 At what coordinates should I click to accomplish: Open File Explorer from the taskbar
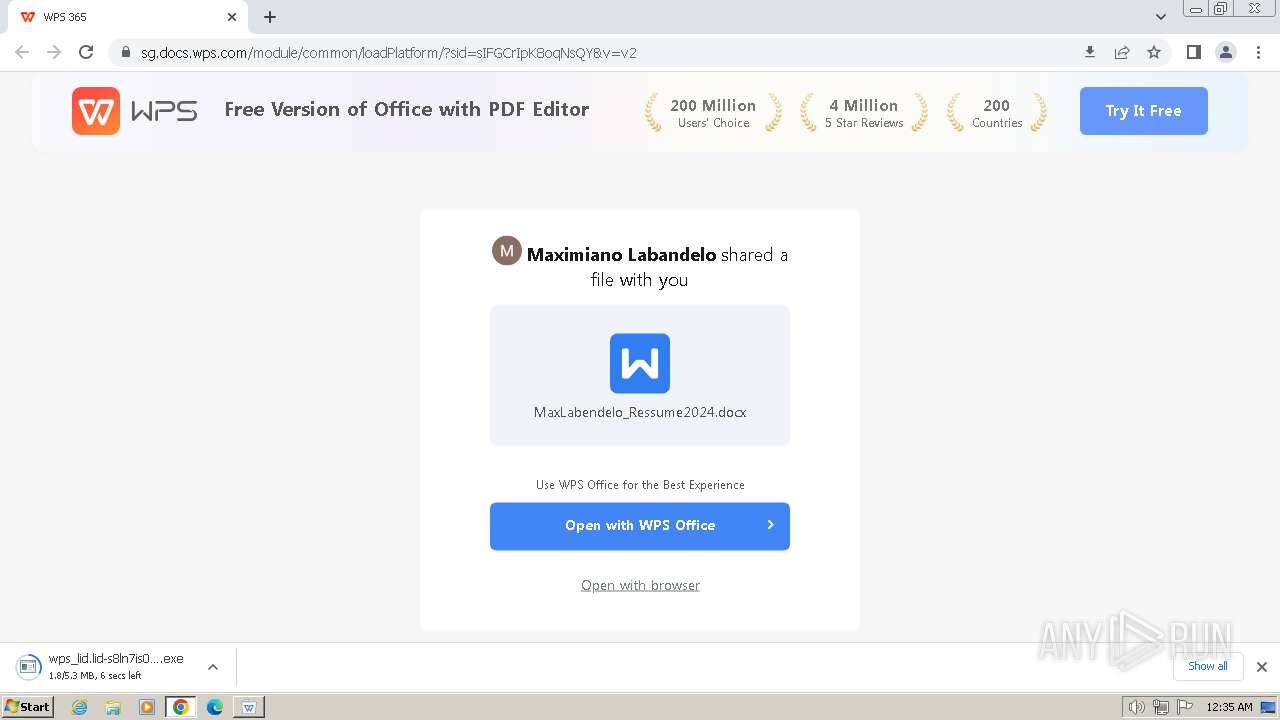point(113,707)
